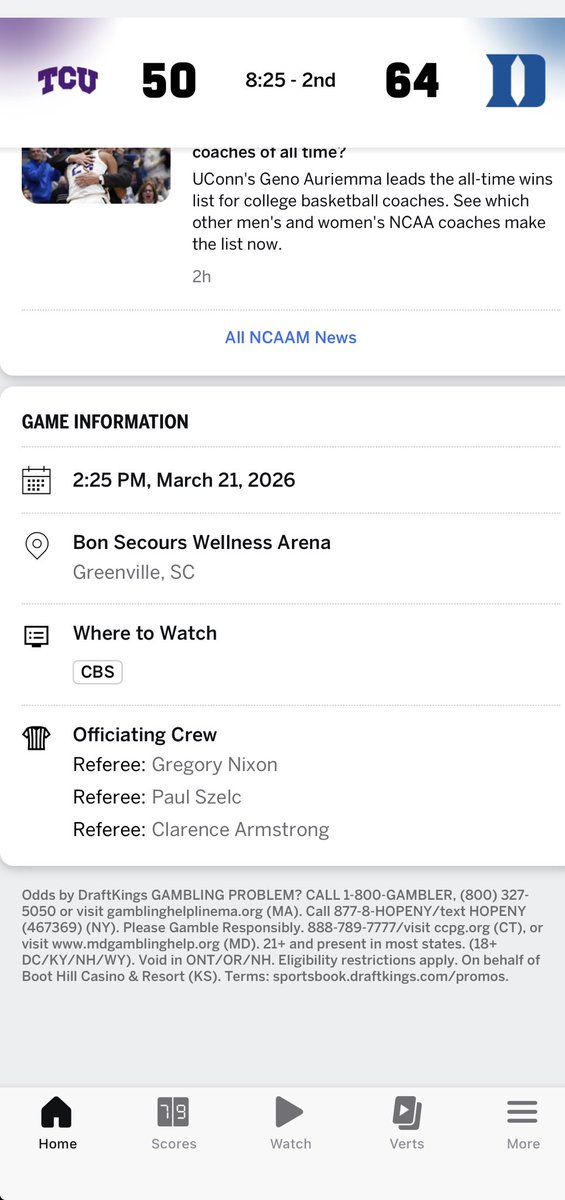
Task: Open the Home tab icon
Action: (x=57, y=1112)
